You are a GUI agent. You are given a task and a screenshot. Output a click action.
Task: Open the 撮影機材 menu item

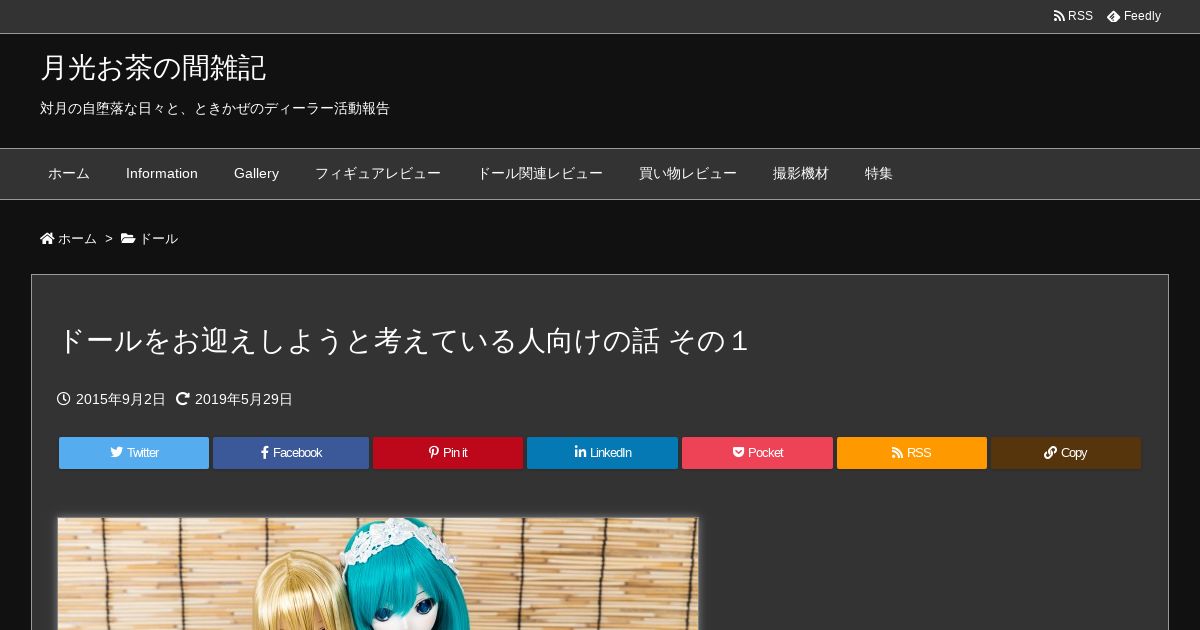pyautogui.click(x=801, y=174)
